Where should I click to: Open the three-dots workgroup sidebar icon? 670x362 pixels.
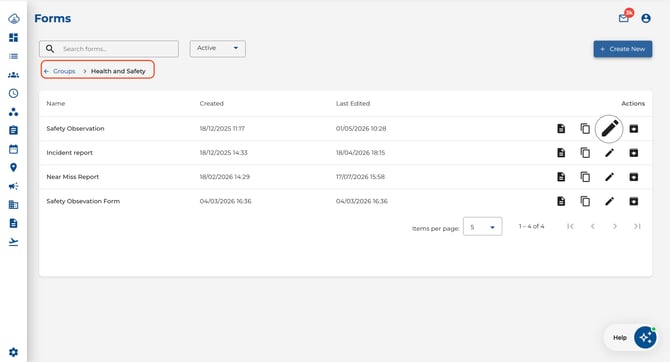(x=14, y=112)
